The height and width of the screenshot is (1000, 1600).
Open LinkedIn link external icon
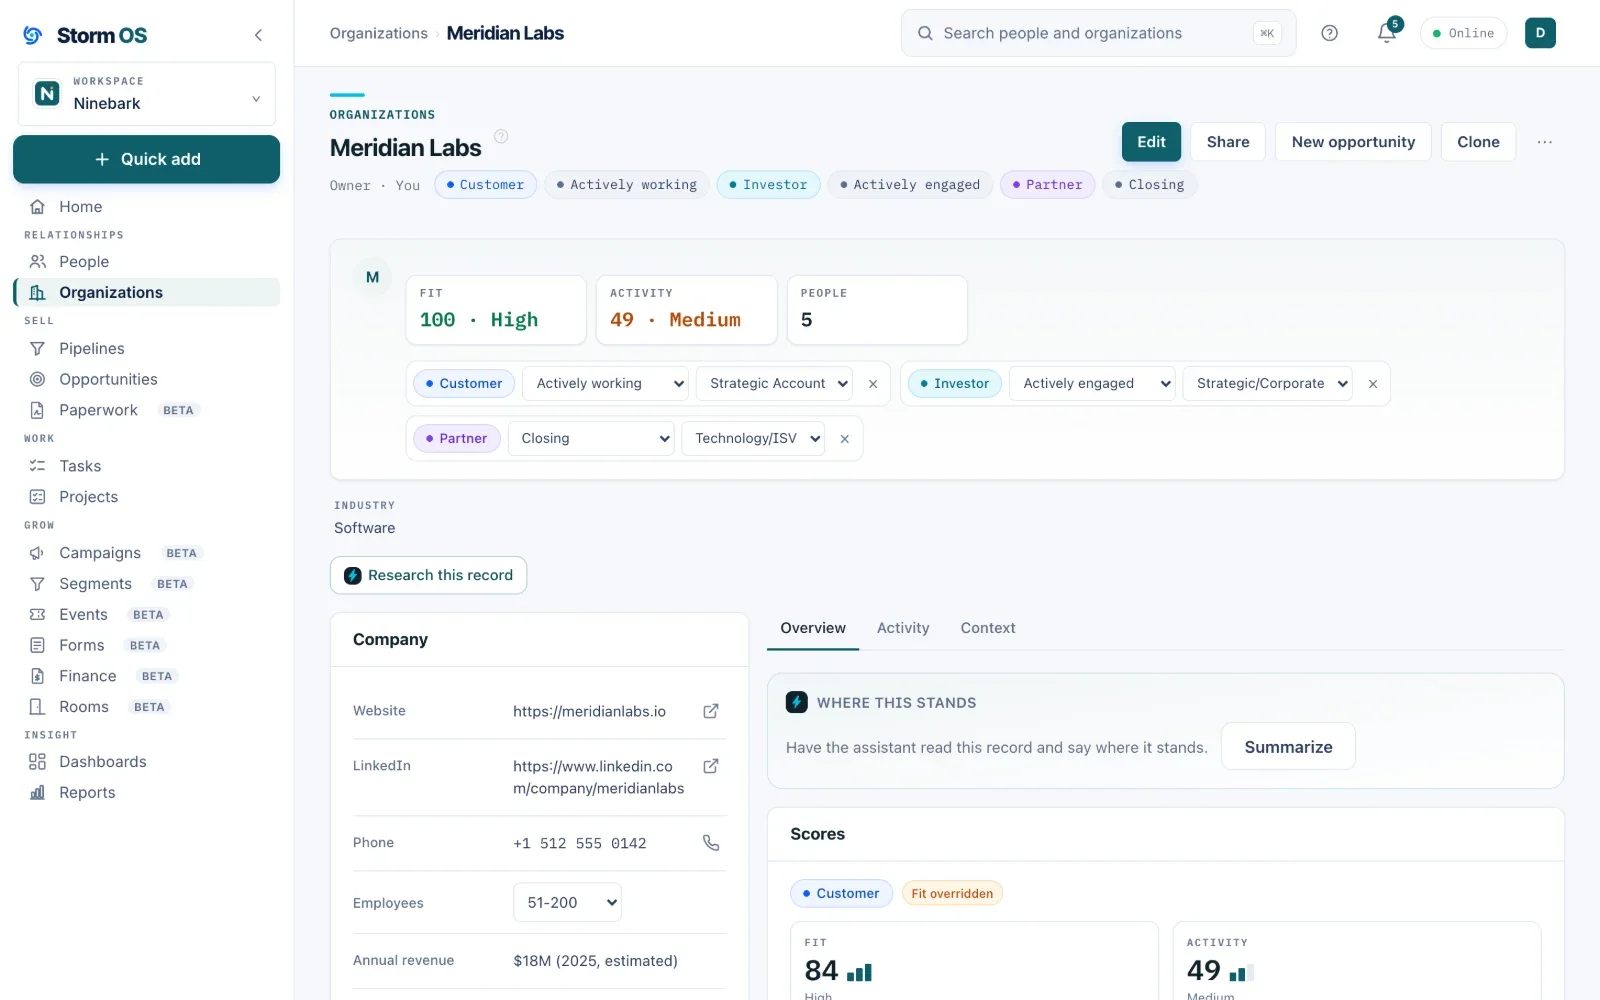[x=711, y=766]
